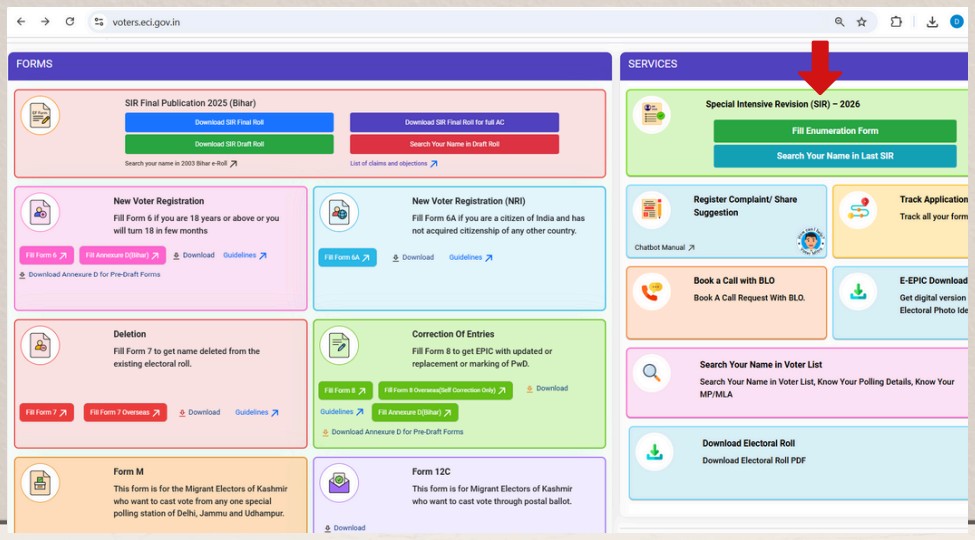The width and height of the screenshot is (975, 540).
Task: Open List of claims and objections link
Action: (393, 163)
